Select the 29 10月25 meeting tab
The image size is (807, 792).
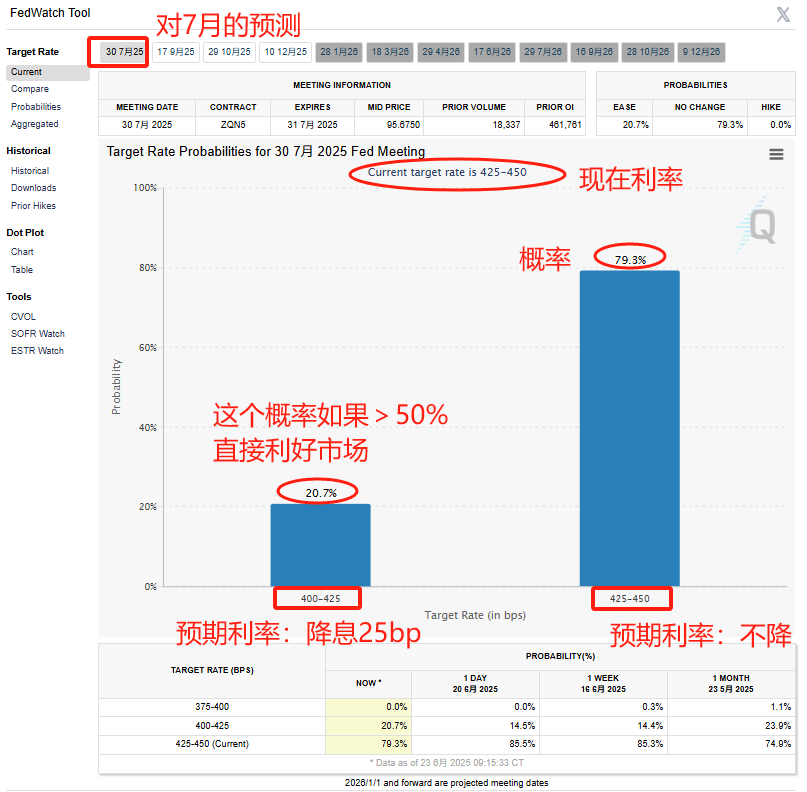tap(229, 52)
